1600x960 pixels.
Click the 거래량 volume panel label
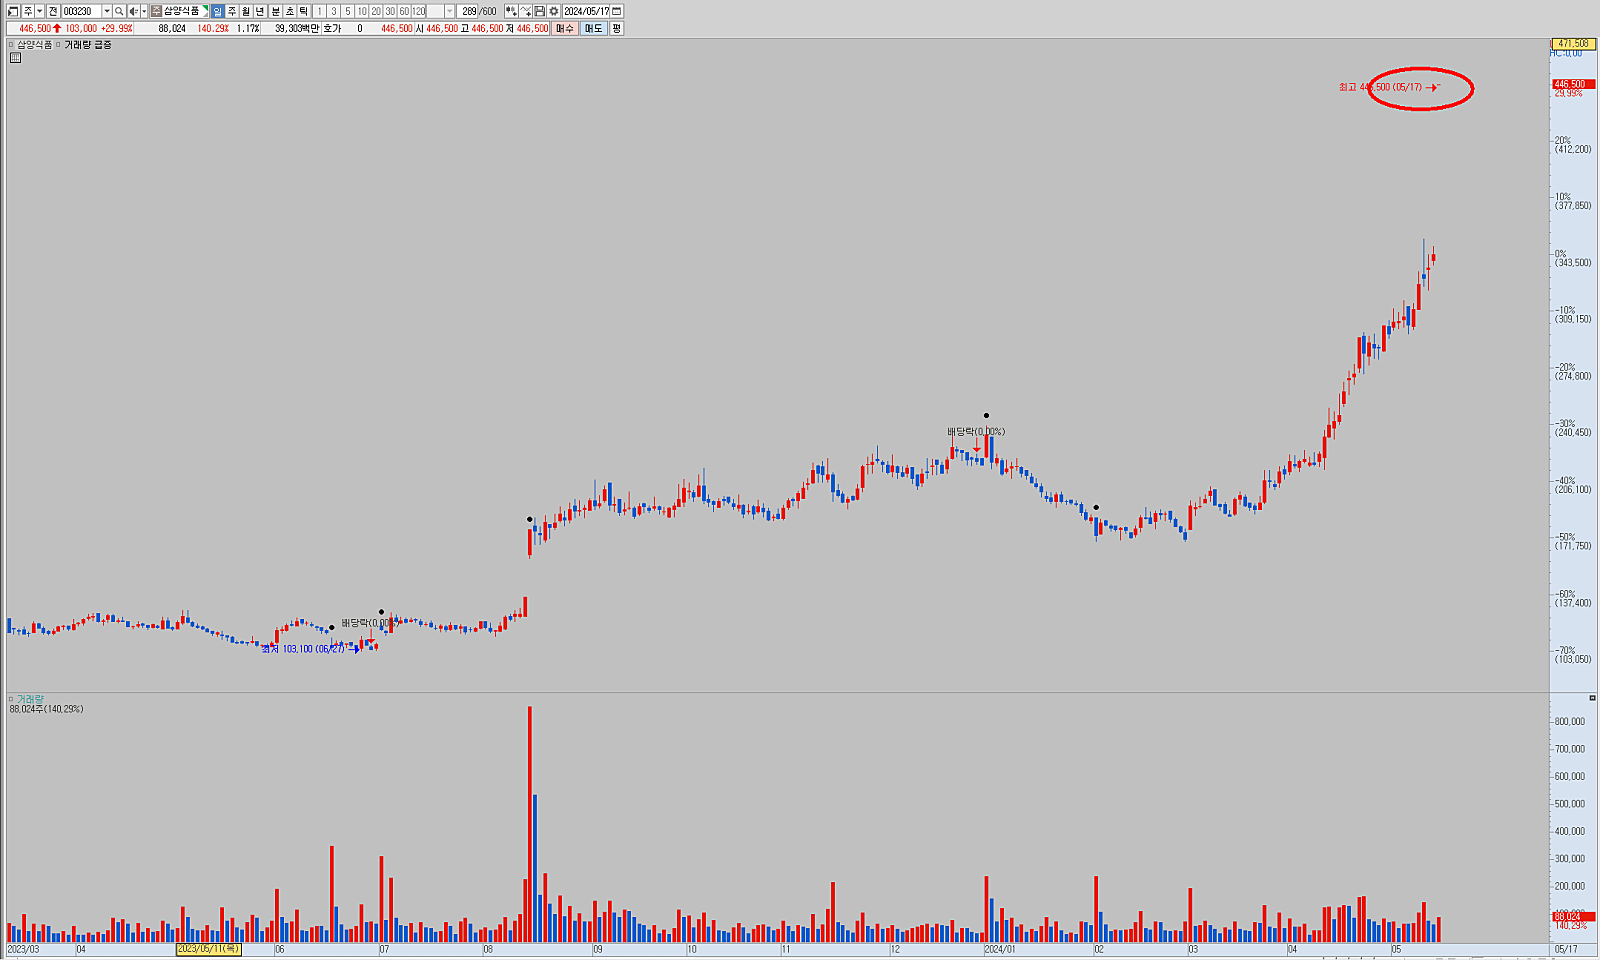[x=30, y=699]
